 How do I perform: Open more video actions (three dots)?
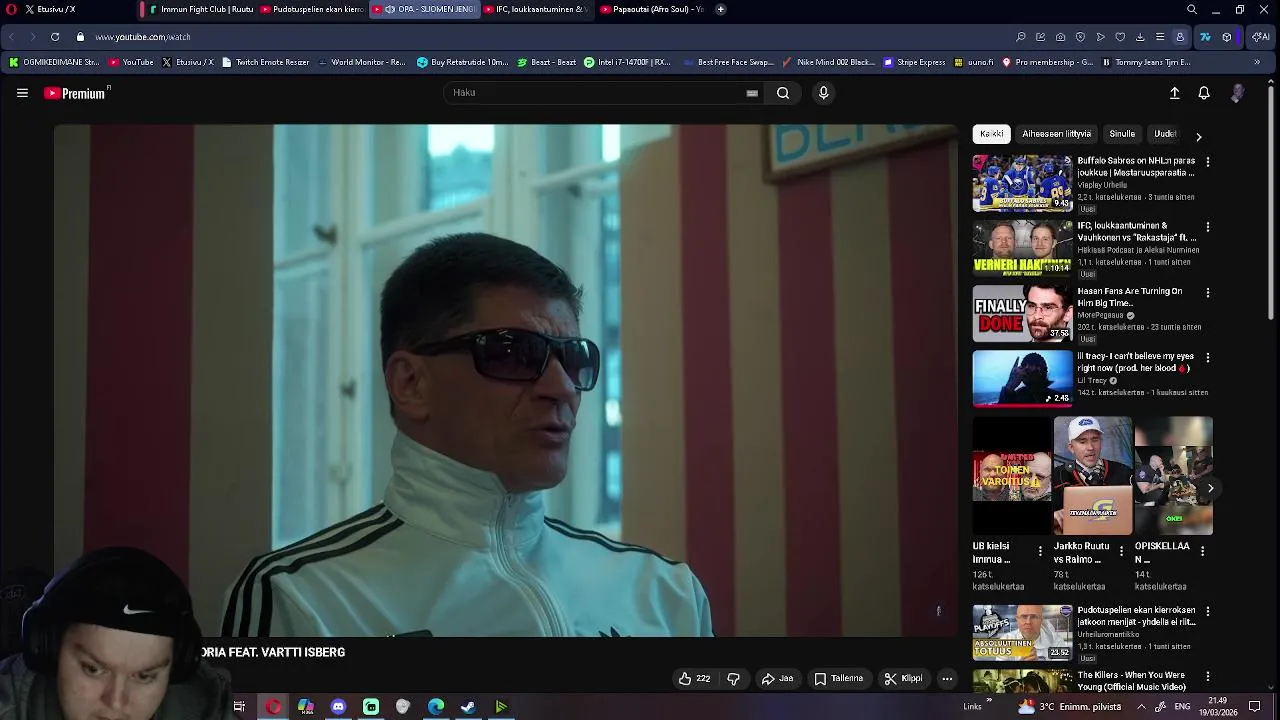pos(947,678)
